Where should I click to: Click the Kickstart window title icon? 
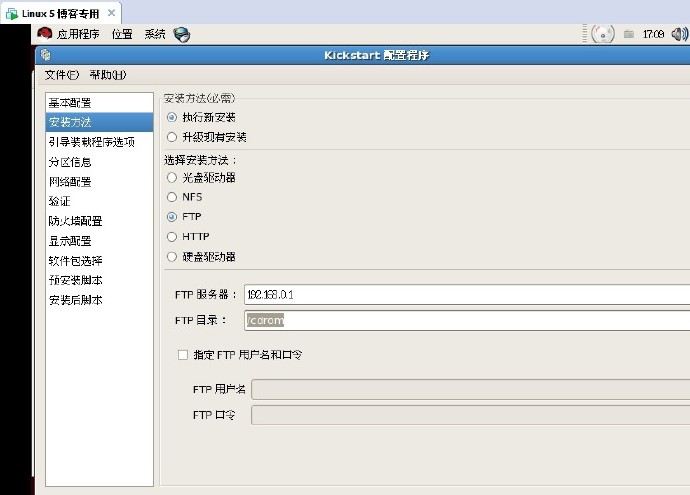(x=45, y=55)
